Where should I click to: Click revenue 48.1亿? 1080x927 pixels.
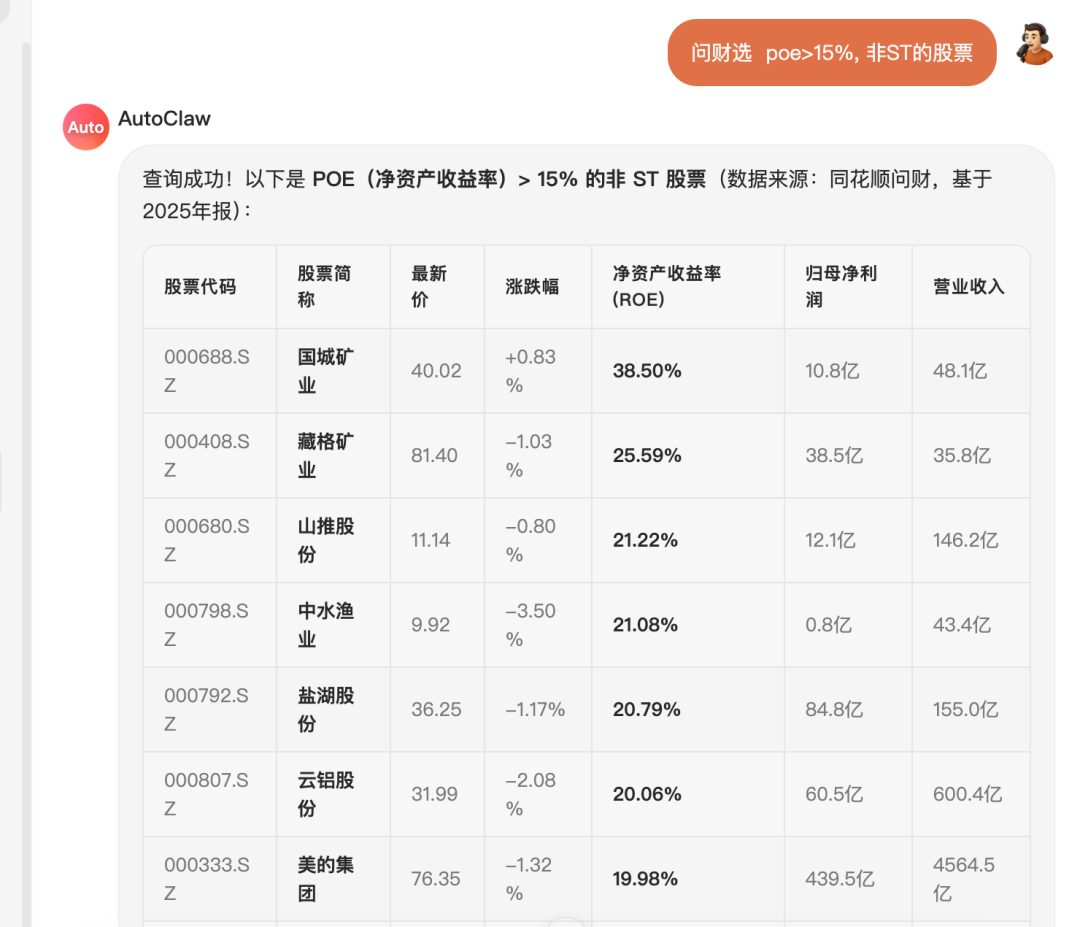tap(960, 371)
